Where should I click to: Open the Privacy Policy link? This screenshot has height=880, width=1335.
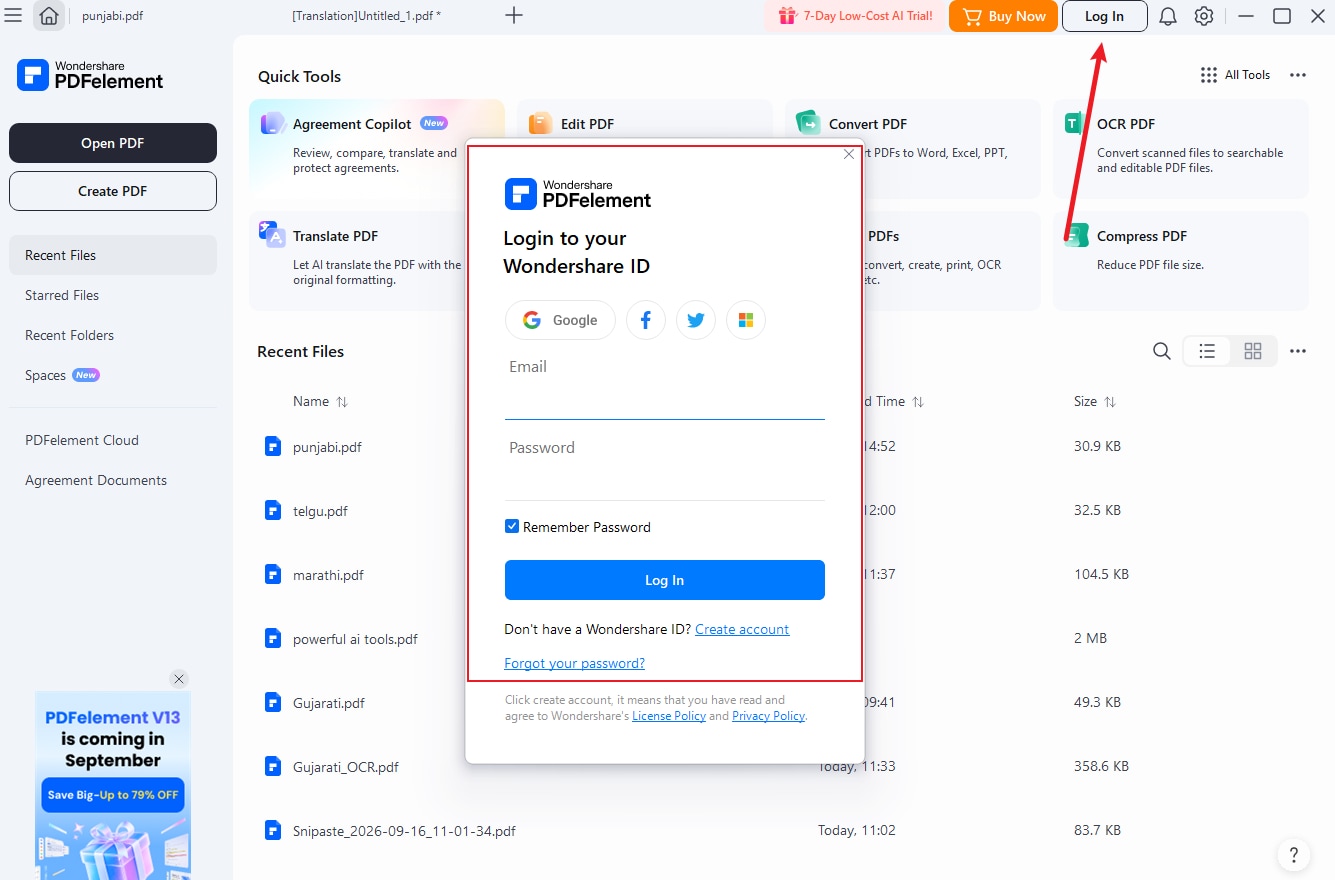(x=768, y=716)
